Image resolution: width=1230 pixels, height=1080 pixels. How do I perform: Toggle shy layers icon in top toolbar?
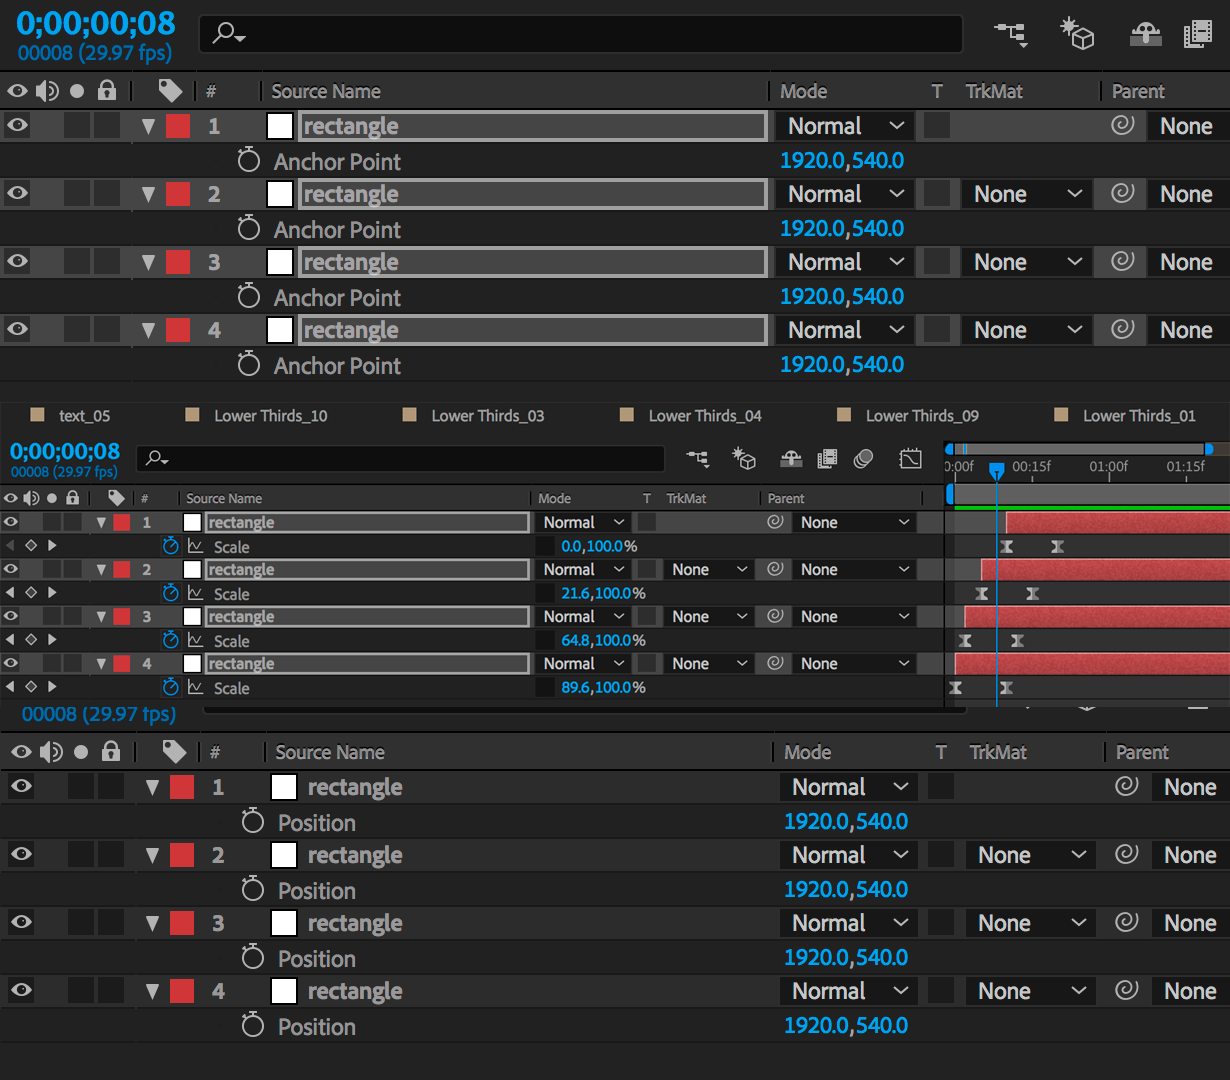(1145, 34)
